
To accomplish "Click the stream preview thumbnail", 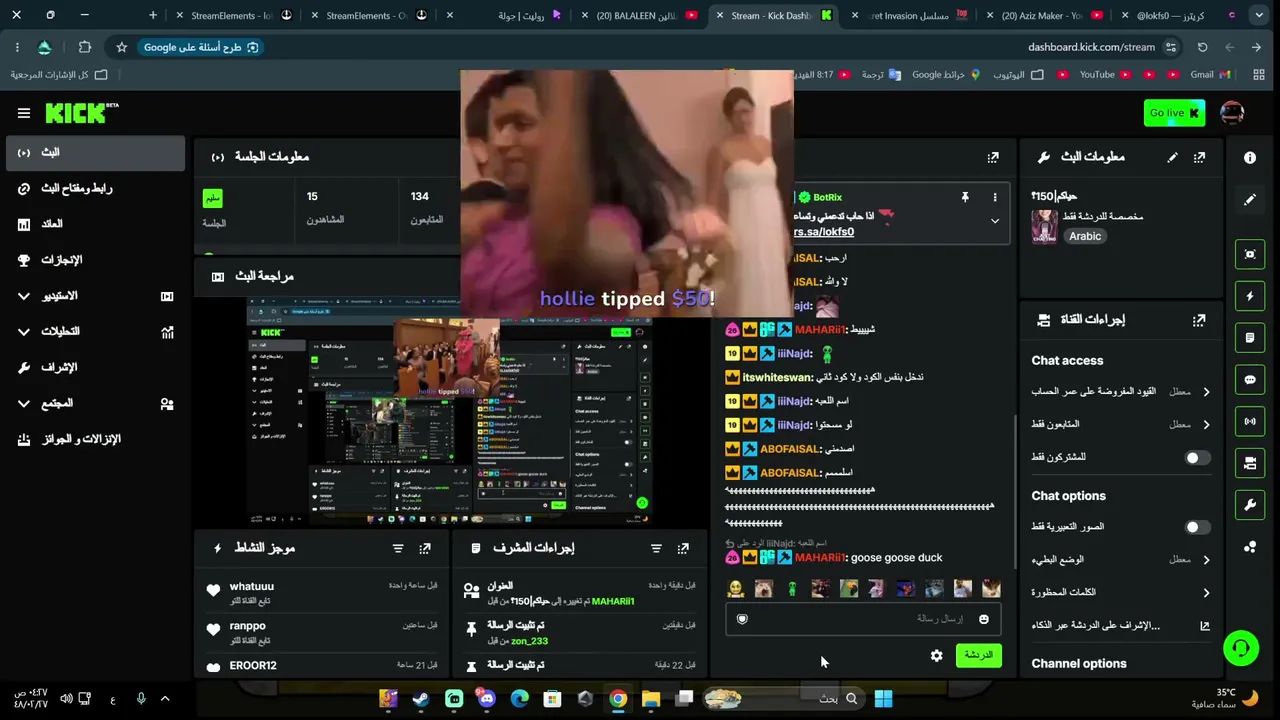I will pyautogui.click(x=450, y=411).
